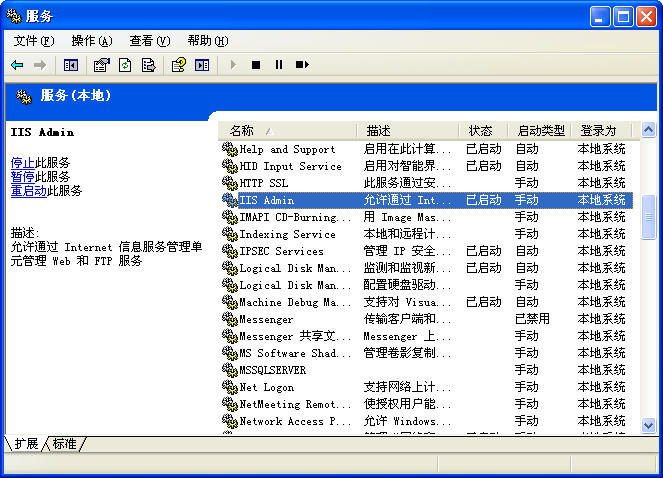Click the Pause Service button

tap(279, 65)
